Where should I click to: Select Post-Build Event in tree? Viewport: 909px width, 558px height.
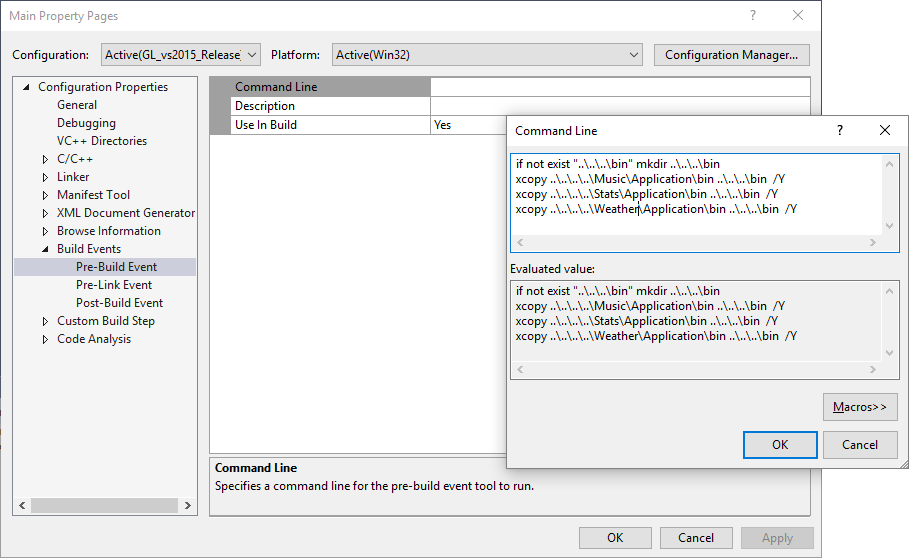119,303
